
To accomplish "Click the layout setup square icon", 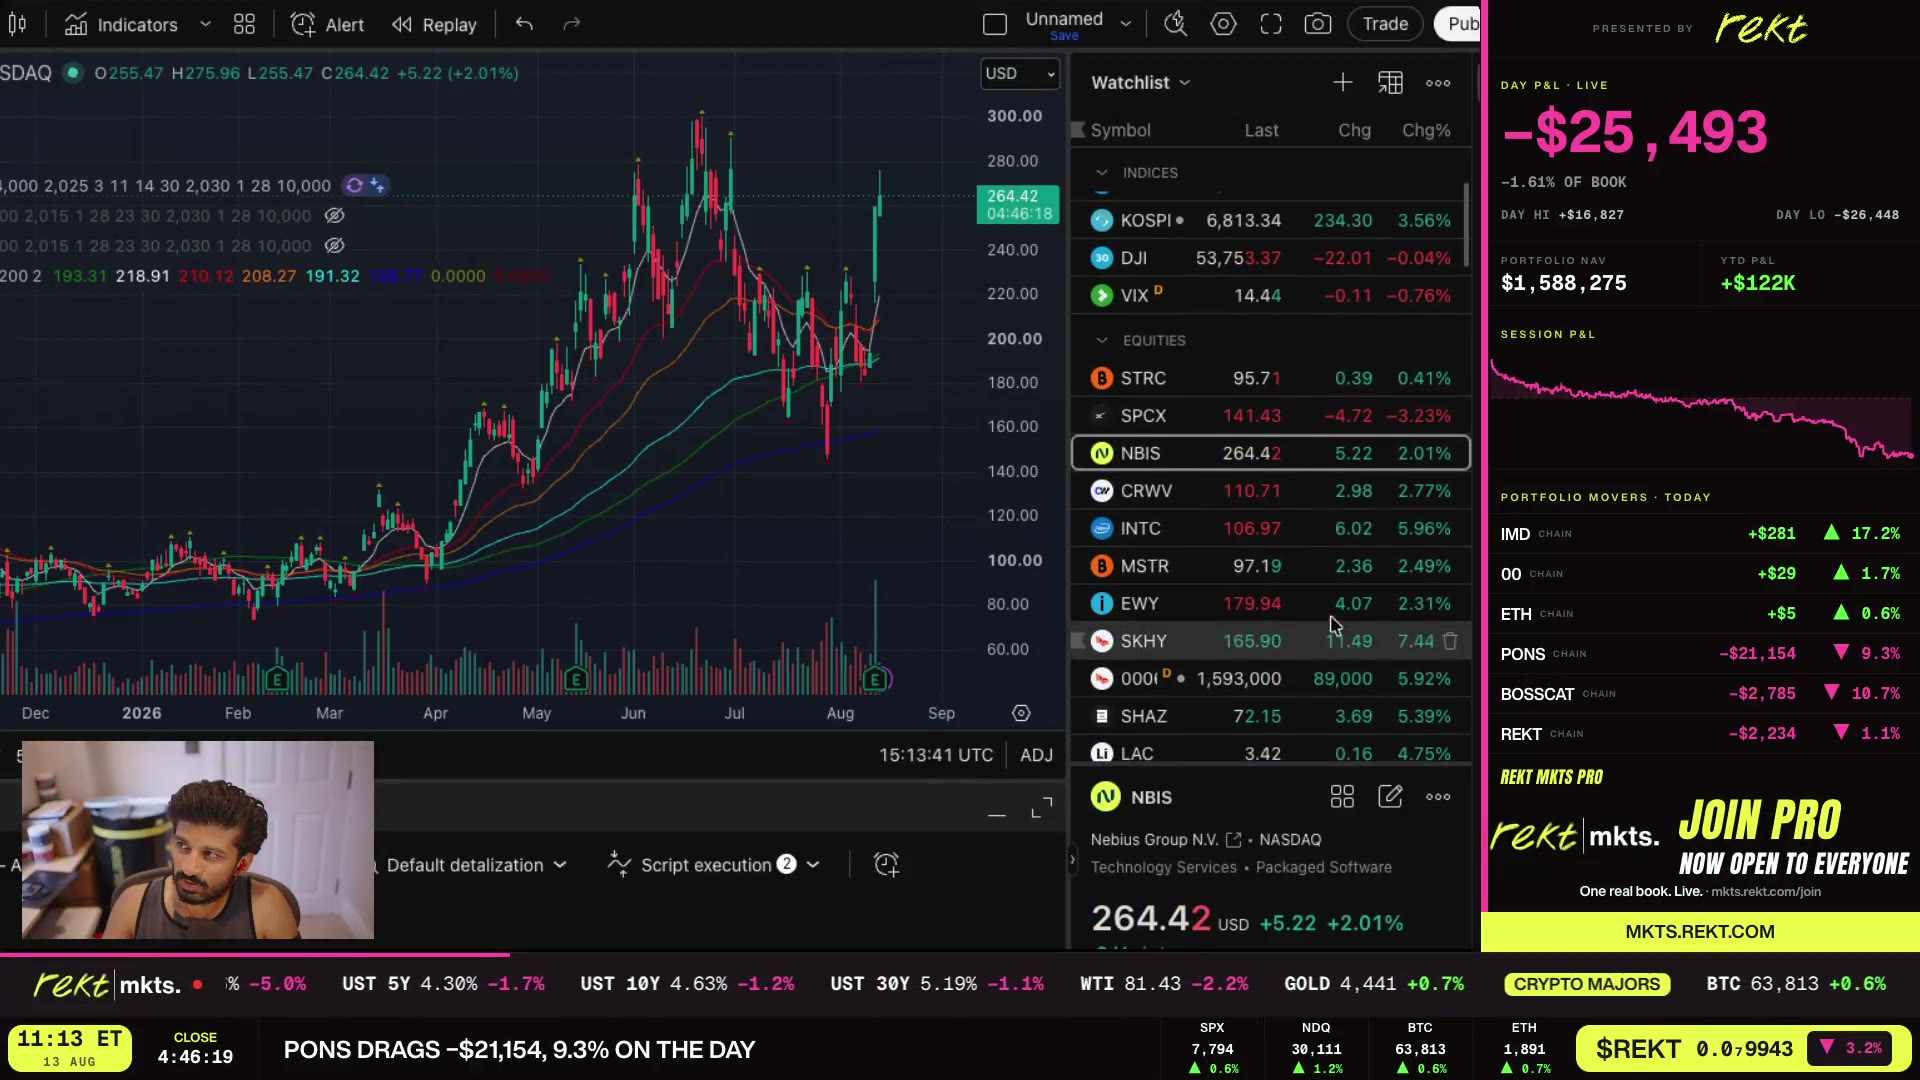I will coord(994,25).
